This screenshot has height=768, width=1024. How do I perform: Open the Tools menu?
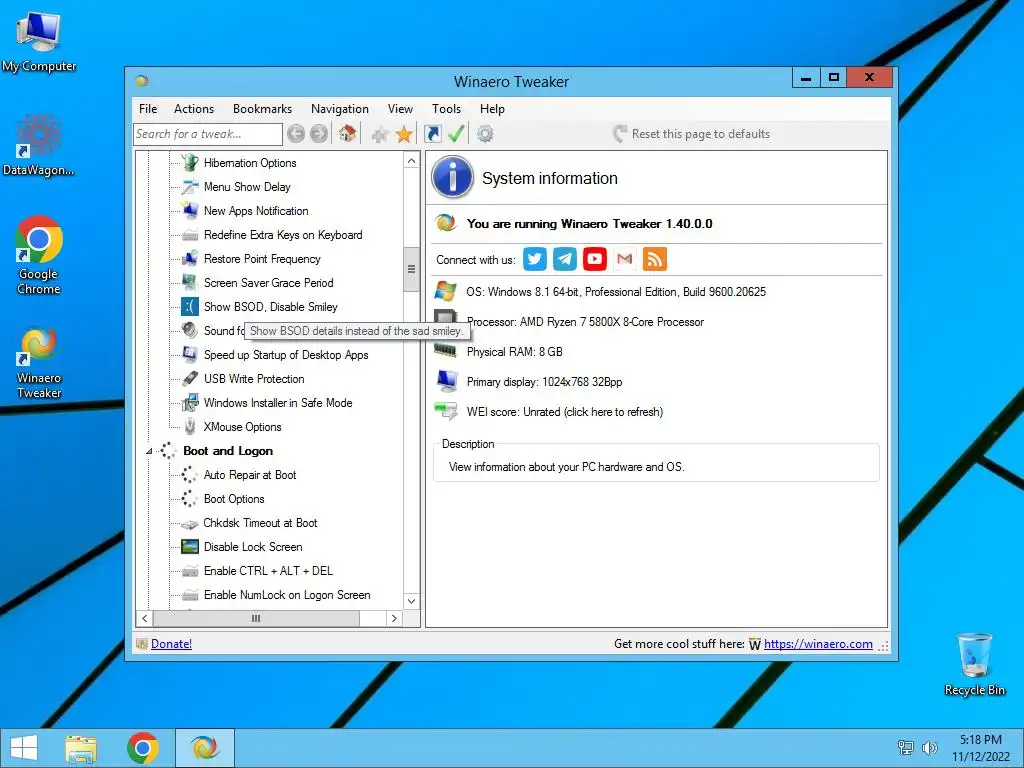point(446,109)
